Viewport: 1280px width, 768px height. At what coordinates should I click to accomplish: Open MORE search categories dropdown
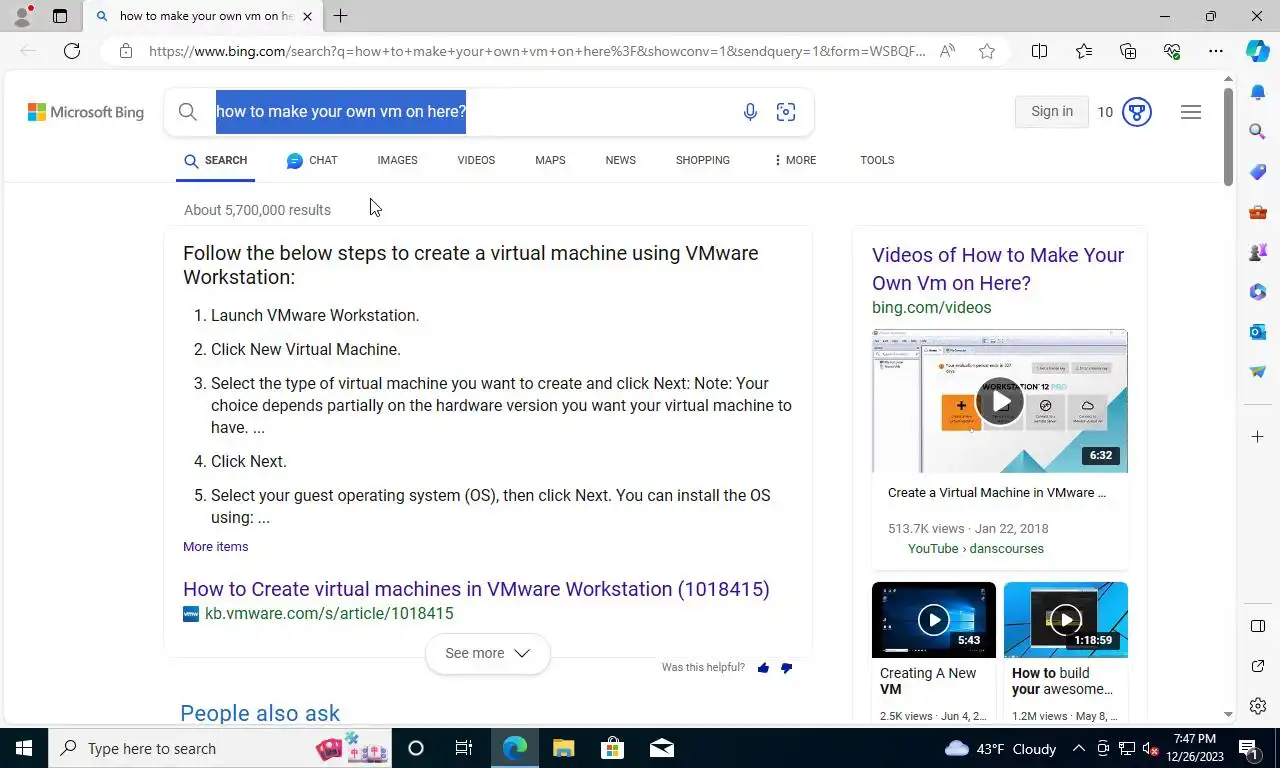(795, 160)
